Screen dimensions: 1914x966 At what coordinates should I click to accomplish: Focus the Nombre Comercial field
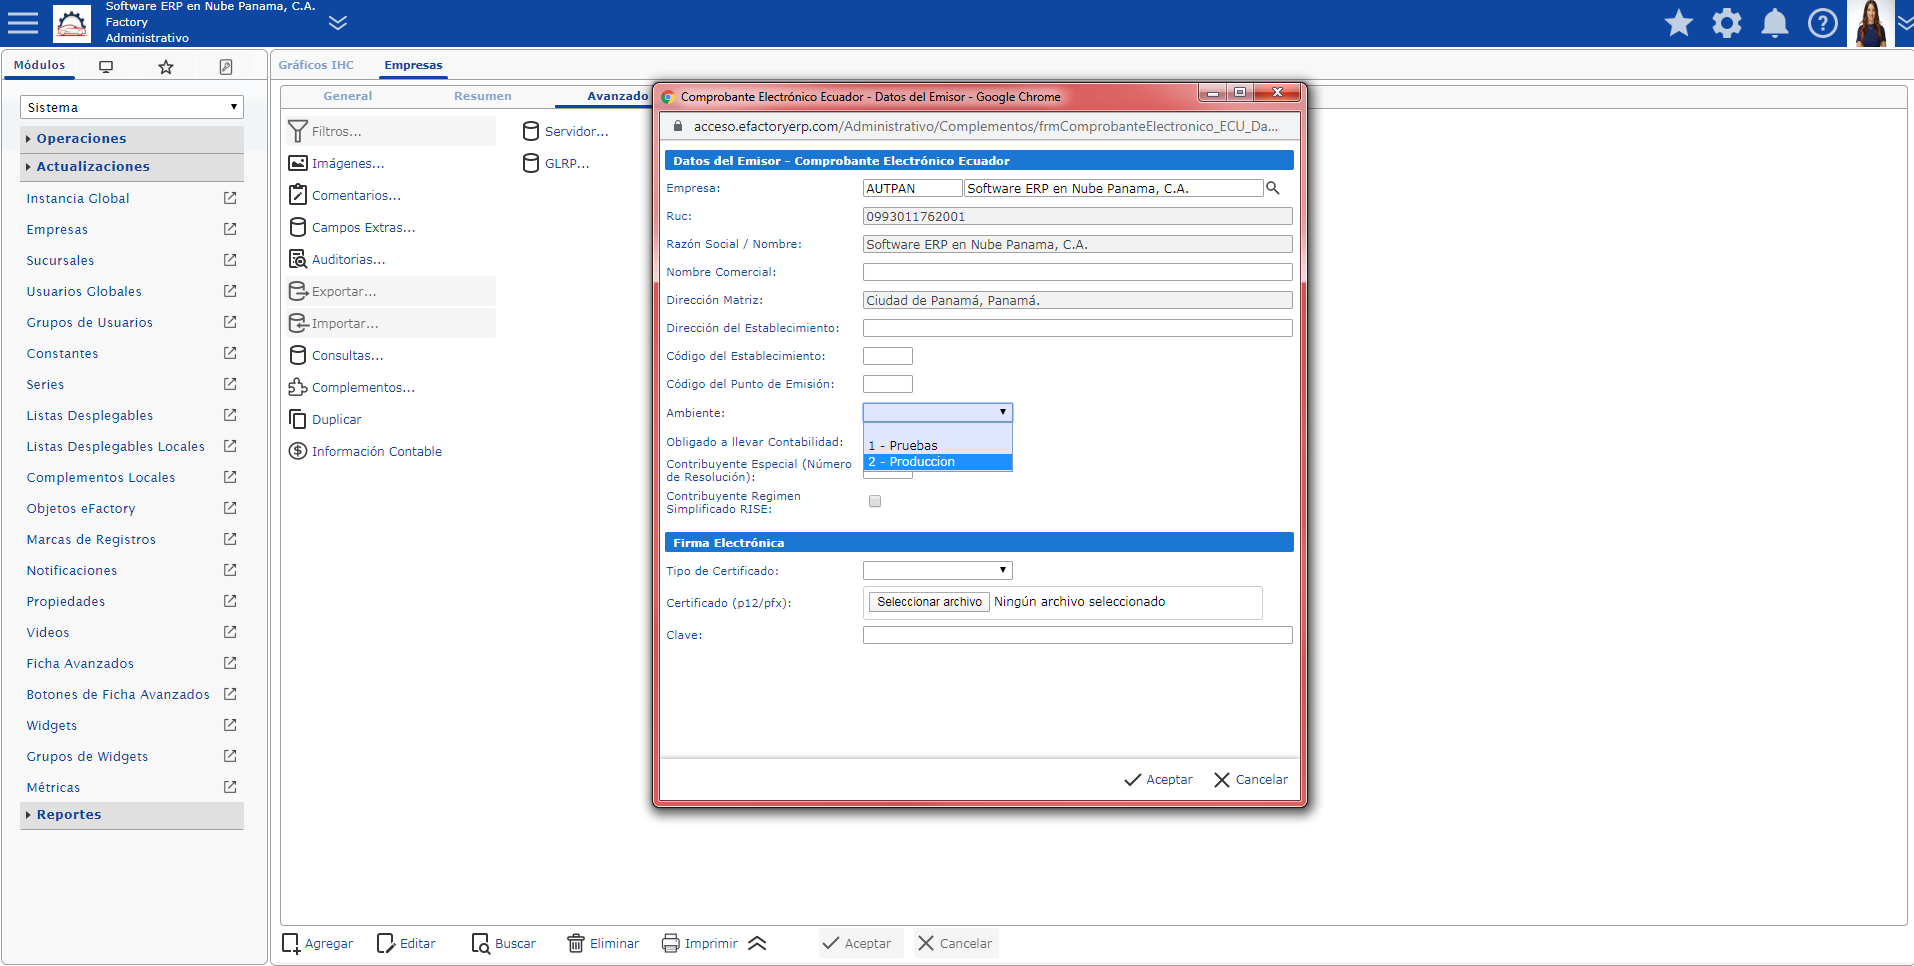point(1077,272)
